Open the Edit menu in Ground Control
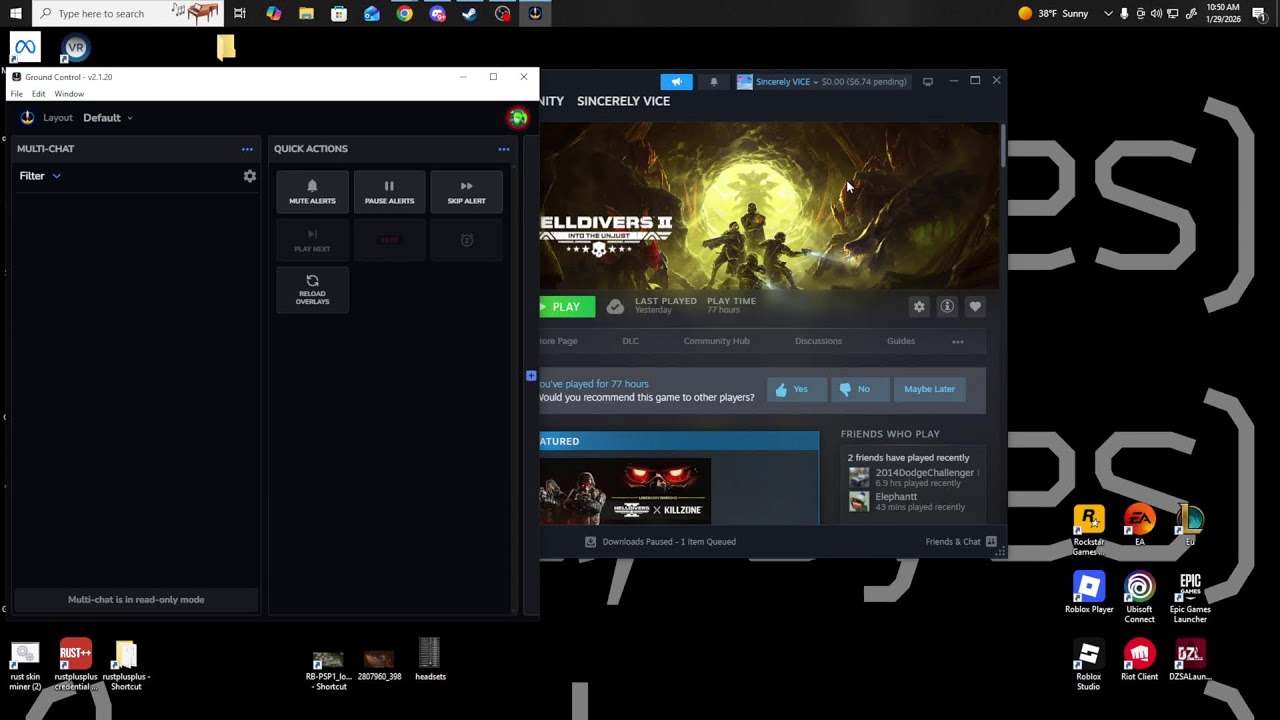1280x720 pixels. [38, 94]
